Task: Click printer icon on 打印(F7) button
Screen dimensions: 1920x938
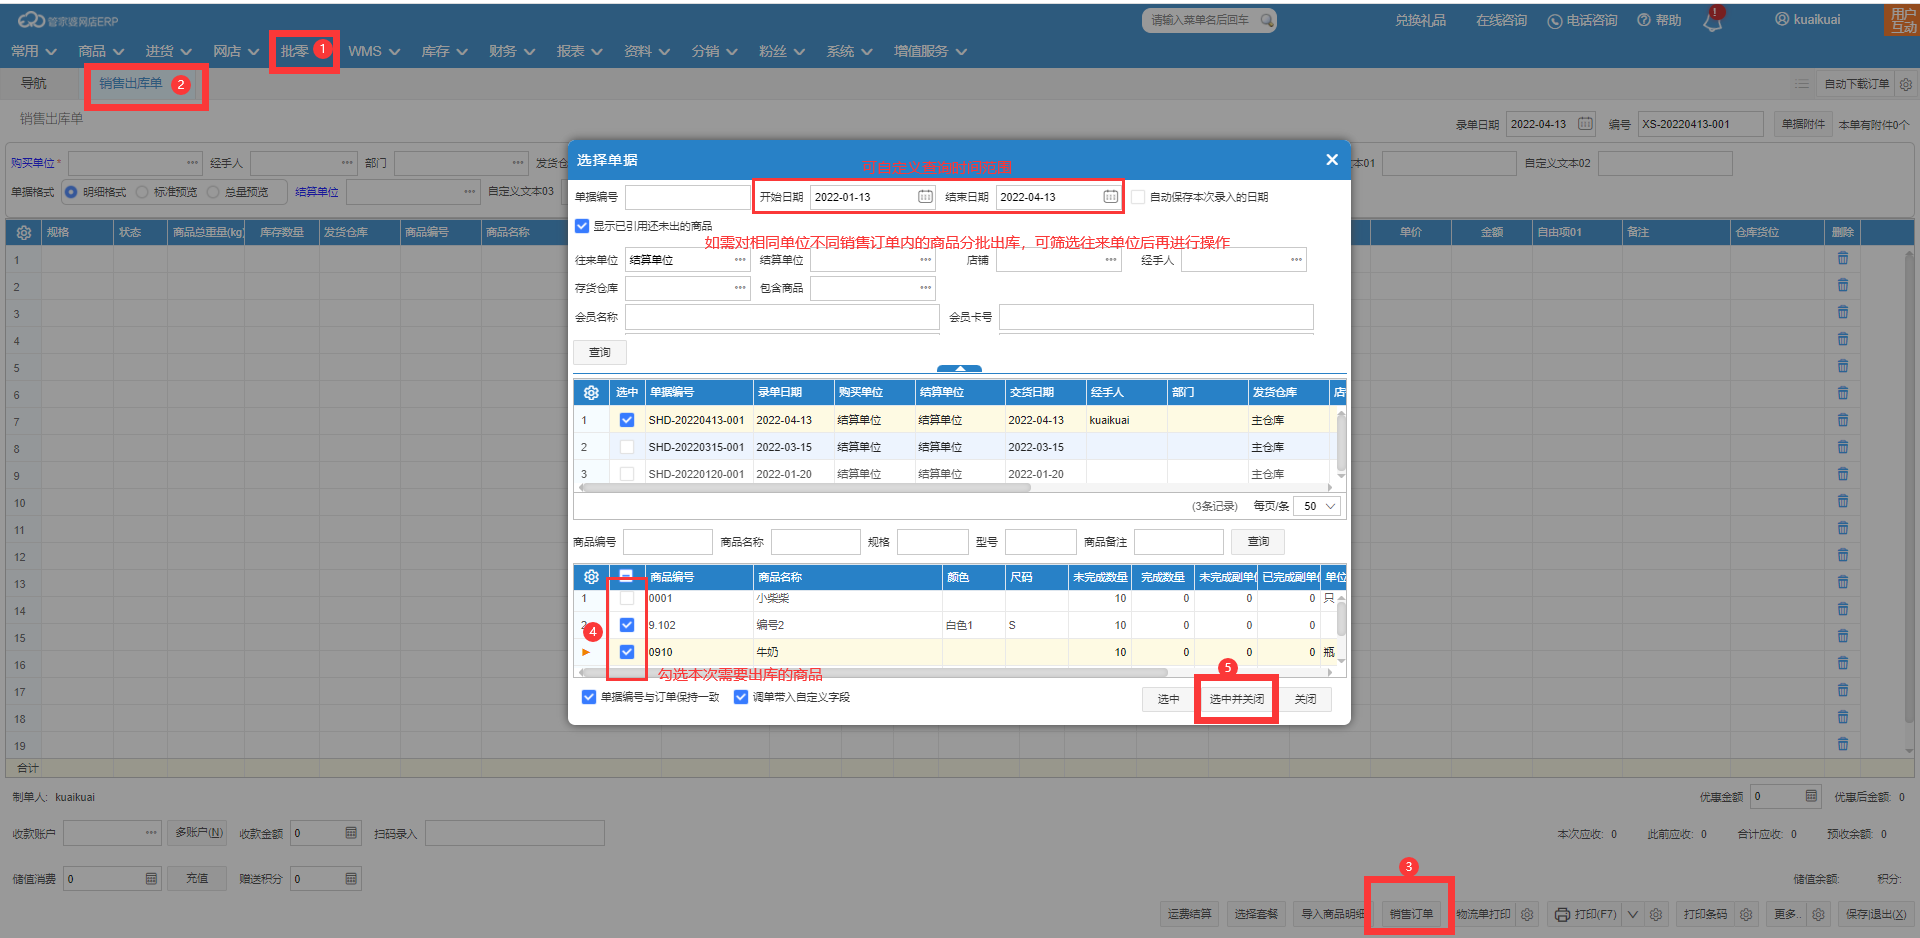Action: click(1562, 914)
